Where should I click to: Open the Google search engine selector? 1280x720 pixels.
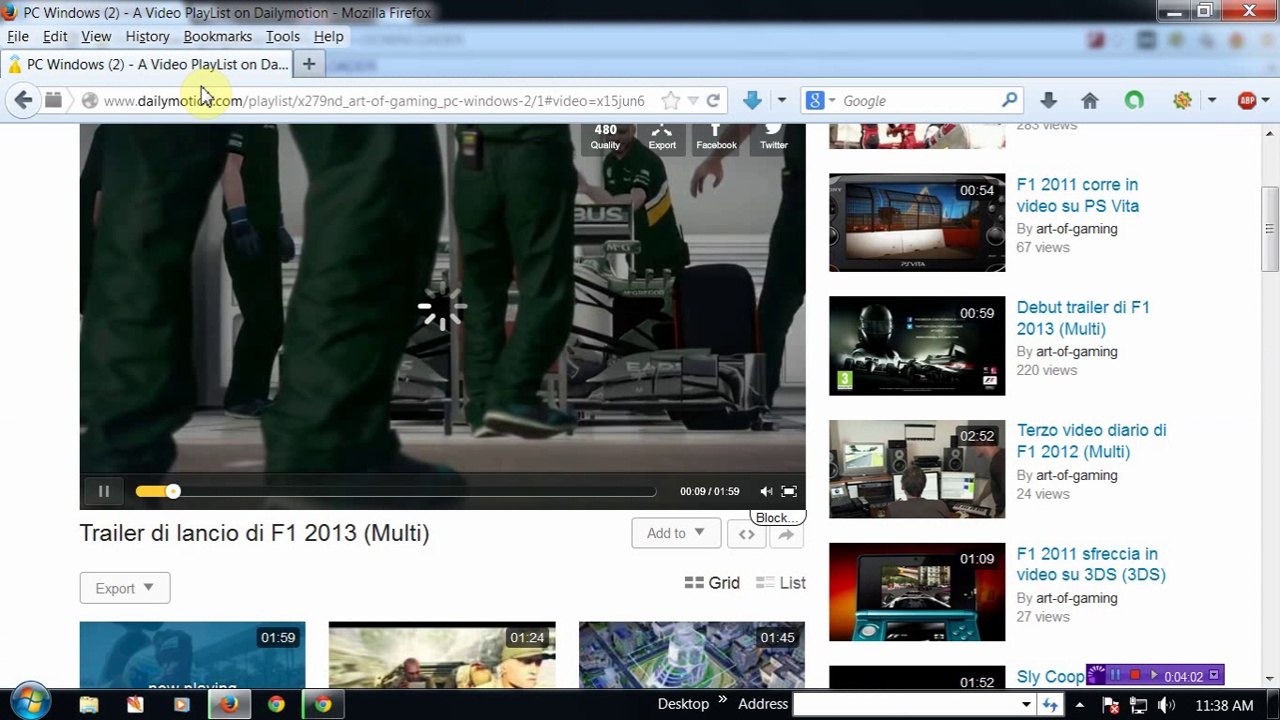[x=820, y=101]
